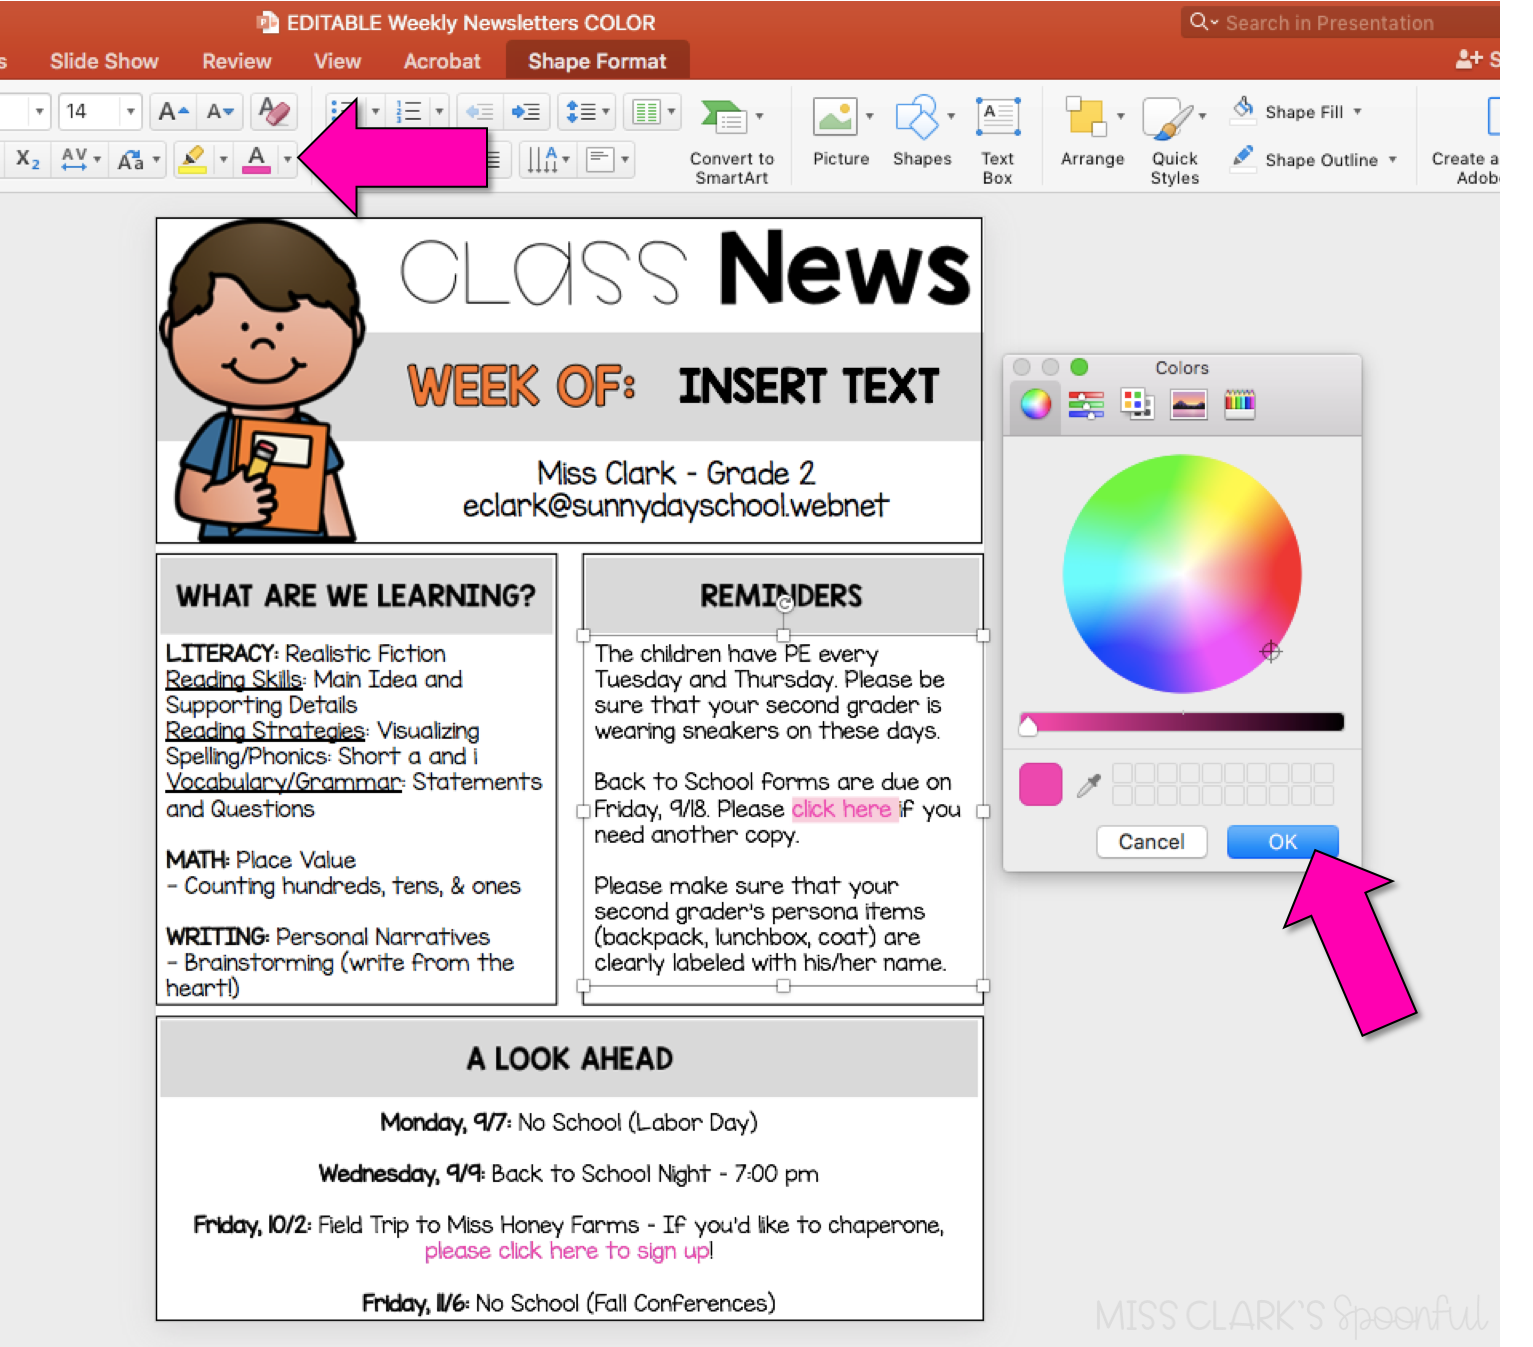Switch to the Pencils color picker
1533x1347 pixels.
[x=1240, y=404]
